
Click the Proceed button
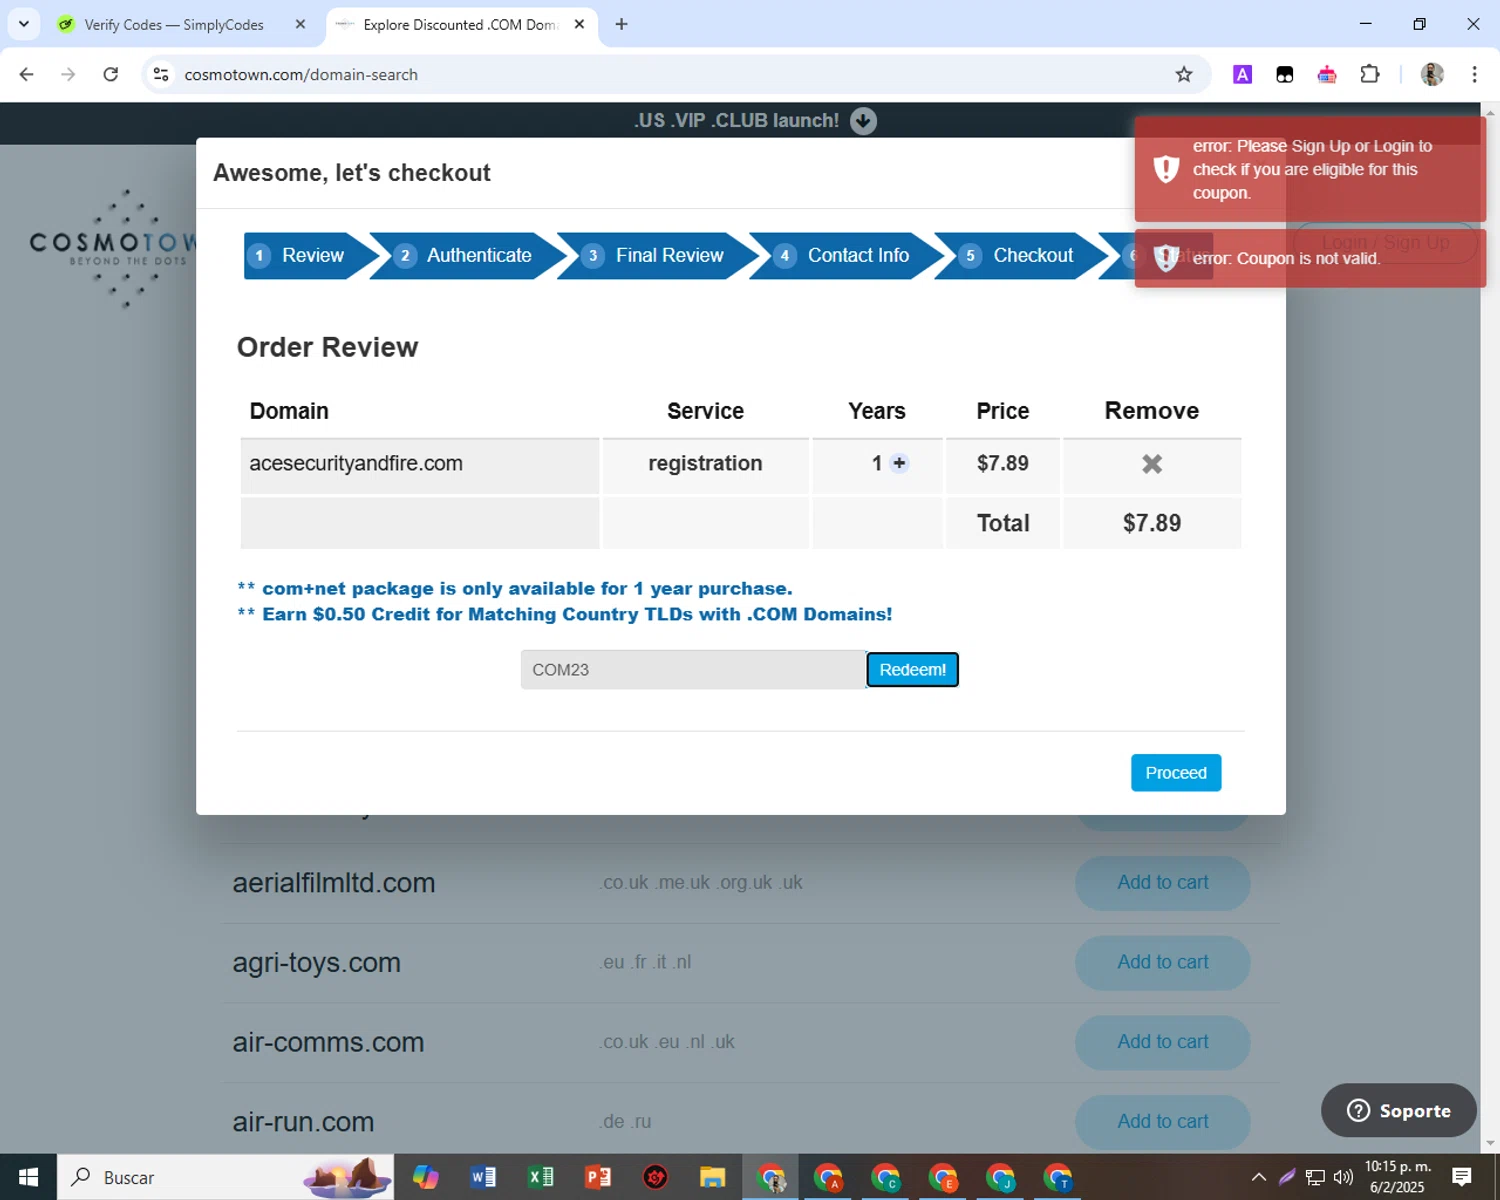point(1175,773)
